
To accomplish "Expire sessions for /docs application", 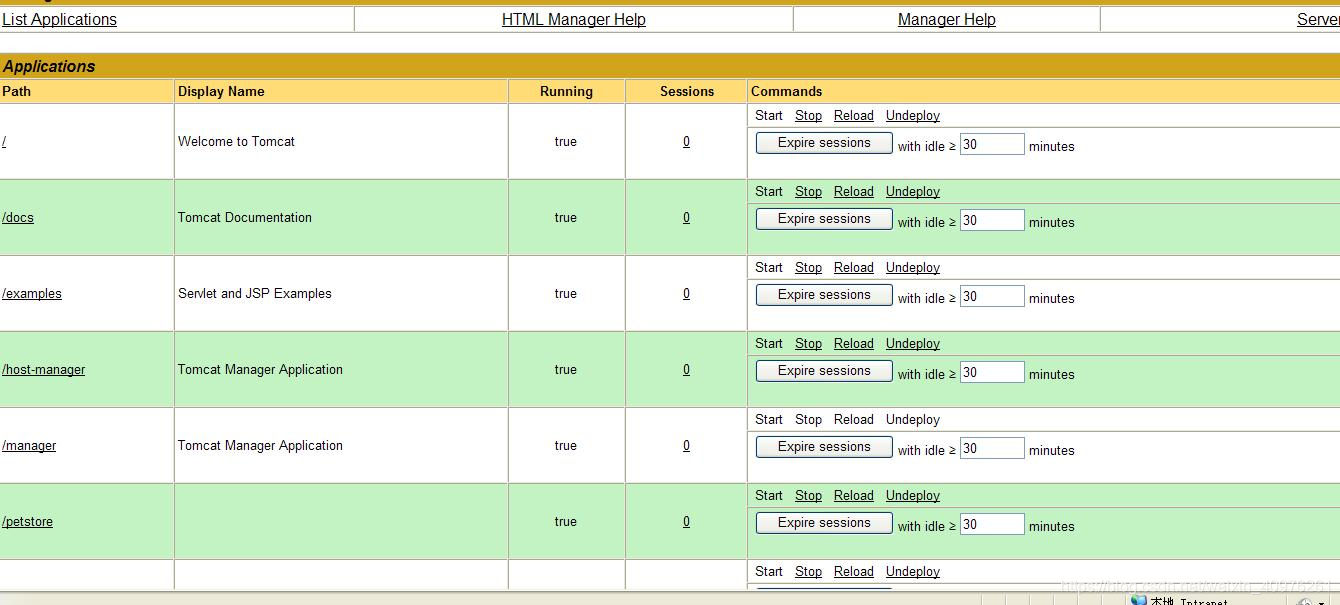I will [x=824, y=219].
